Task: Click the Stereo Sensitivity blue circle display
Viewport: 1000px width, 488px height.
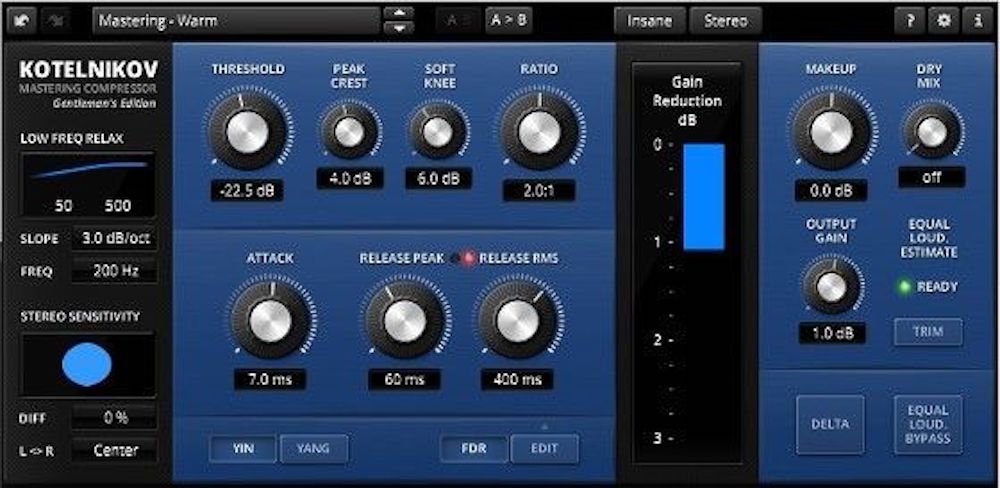Action: [x=87, y=365]
